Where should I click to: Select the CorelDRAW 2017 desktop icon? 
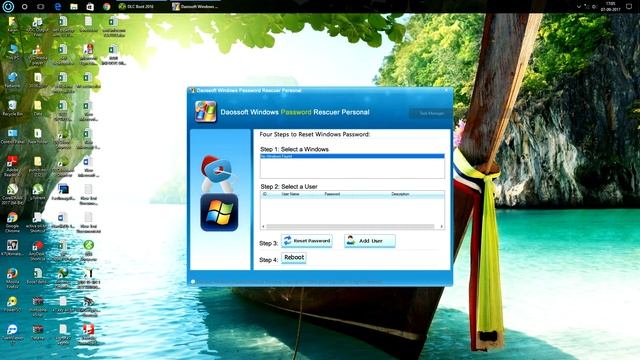coord(12,194)
